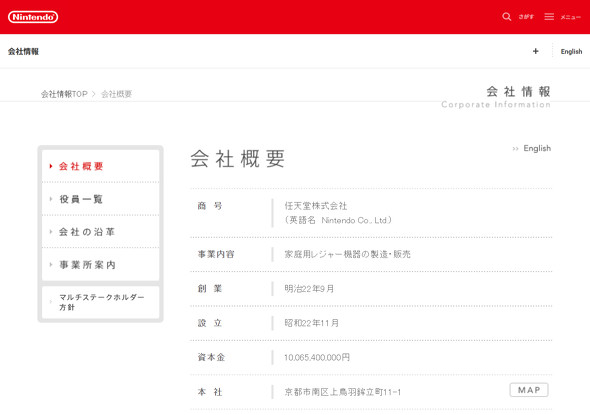Open 役員一覧 sidebar item

coord(100,199)
